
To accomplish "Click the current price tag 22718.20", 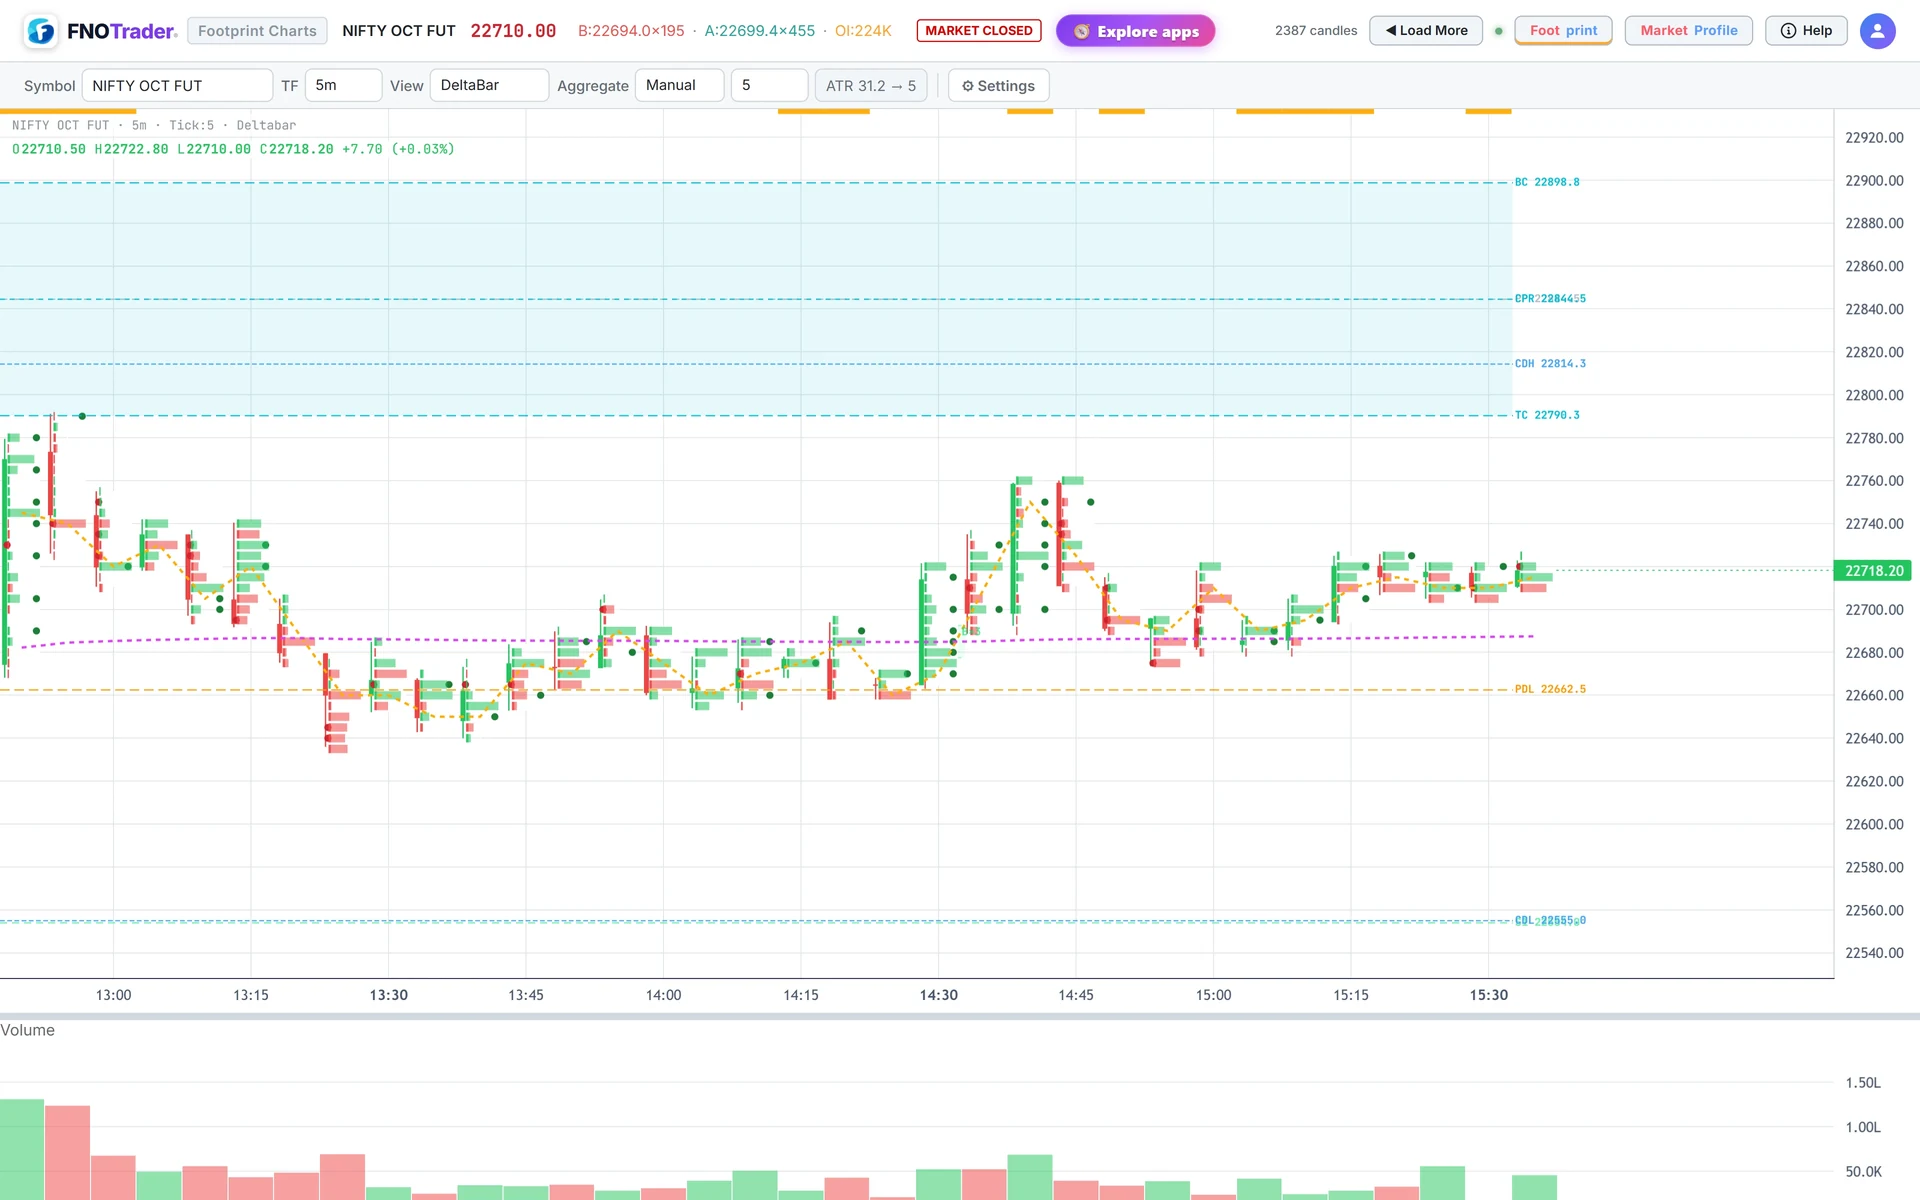I will pyautogui.click(x=1873, y=571).
